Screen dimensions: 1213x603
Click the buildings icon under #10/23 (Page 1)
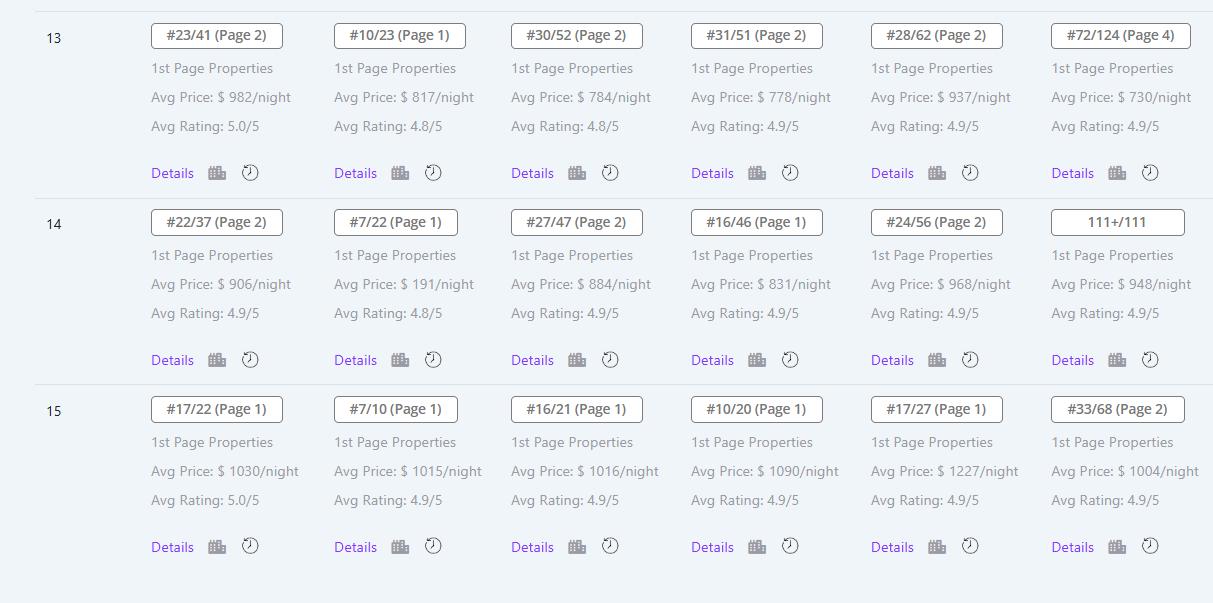400,173
